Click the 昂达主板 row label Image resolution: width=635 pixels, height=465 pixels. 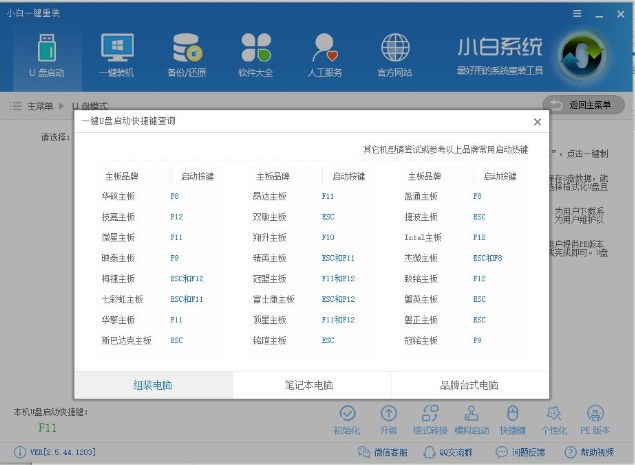click(x=270, y=196)
